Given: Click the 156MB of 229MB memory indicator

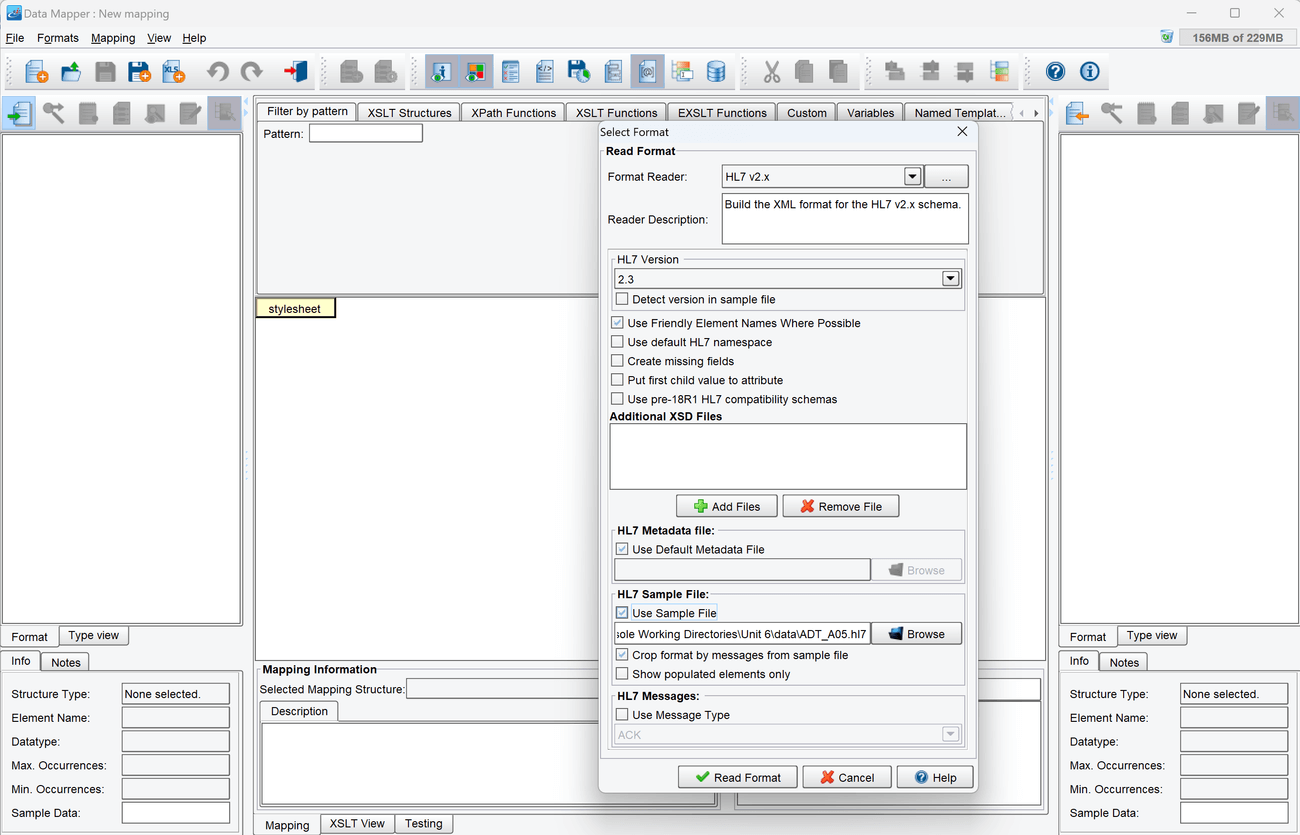Looking at the screenshot, I should 1238,36.
